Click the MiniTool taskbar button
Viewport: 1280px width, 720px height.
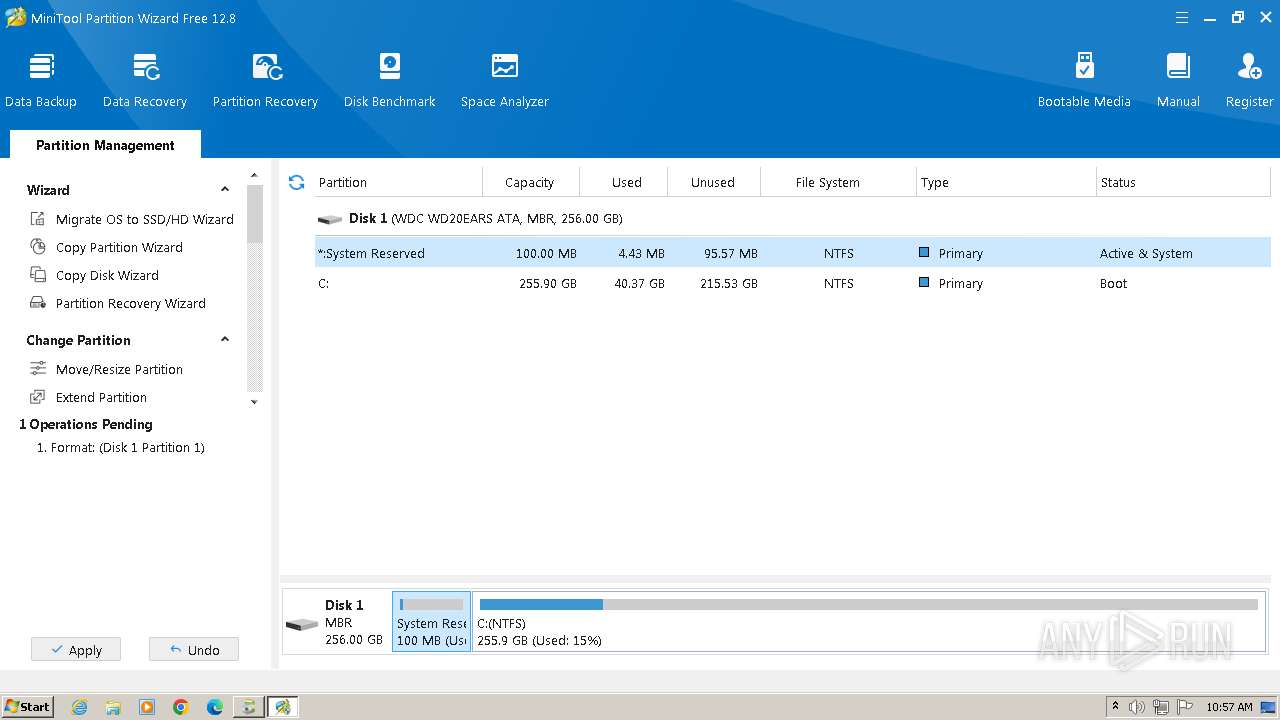click(x=283, y=707)
